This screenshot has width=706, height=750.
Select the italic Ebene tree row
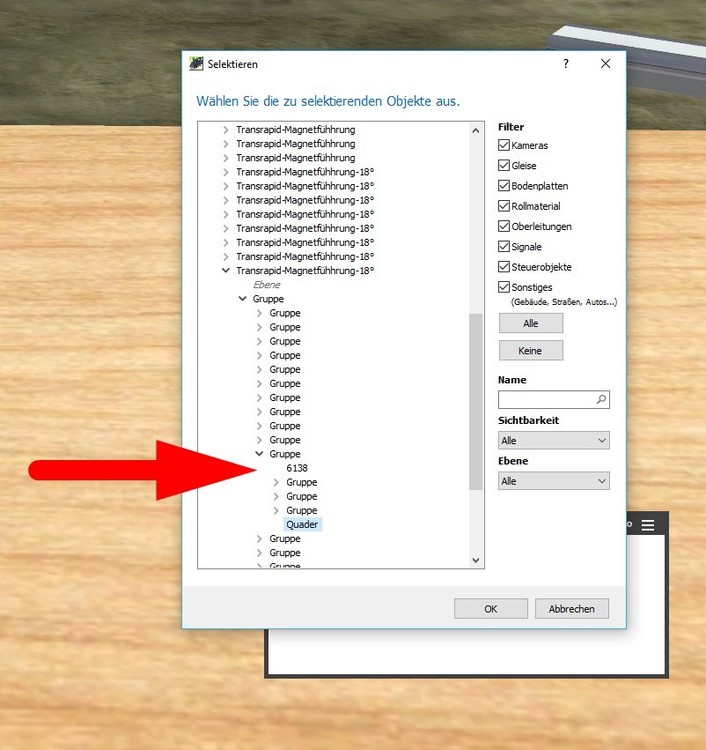pyautogui.click(x=266, y=285)
